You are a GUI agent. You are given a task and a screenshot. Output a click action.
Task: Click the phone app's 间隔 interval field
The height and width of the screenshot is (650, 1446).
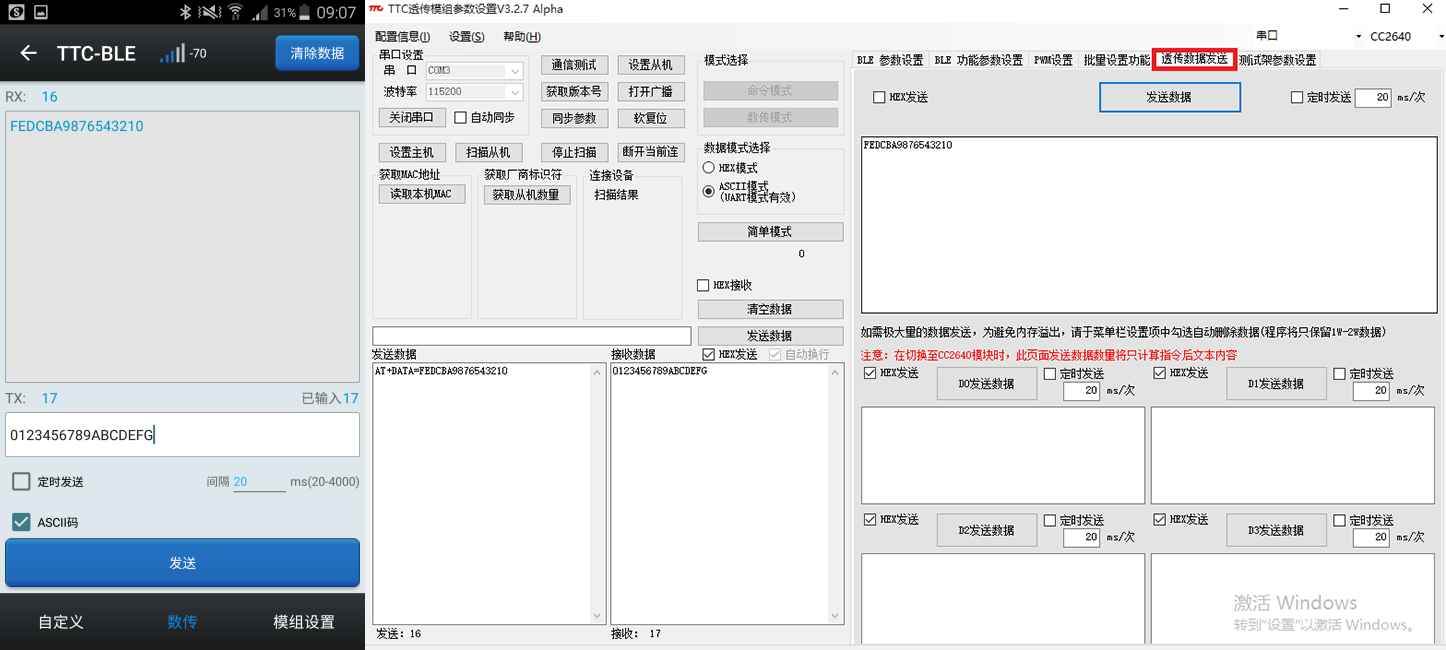259,482
